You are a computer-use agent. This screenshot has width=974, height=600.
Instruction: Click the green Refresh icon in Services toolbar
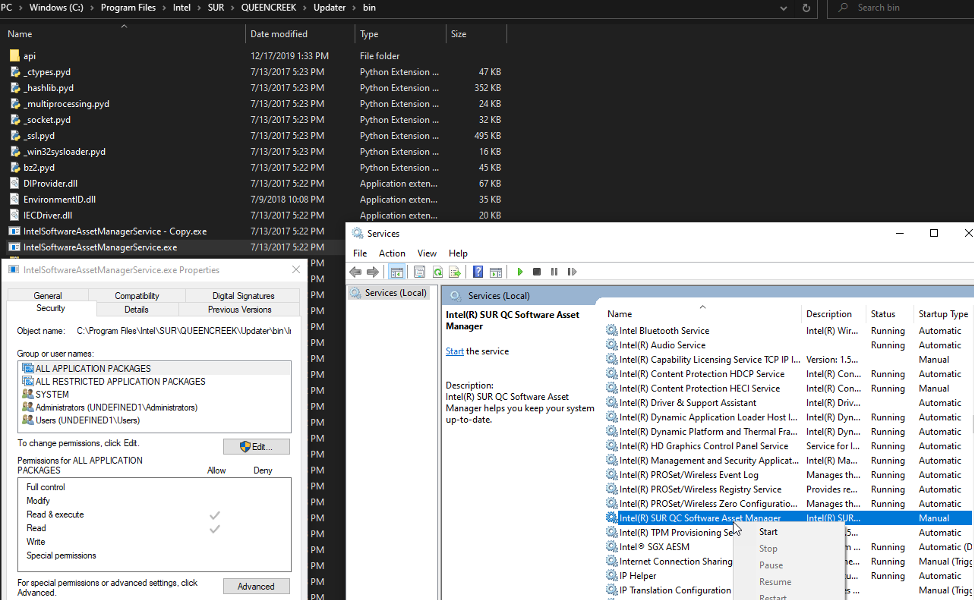tap(437, 272)
